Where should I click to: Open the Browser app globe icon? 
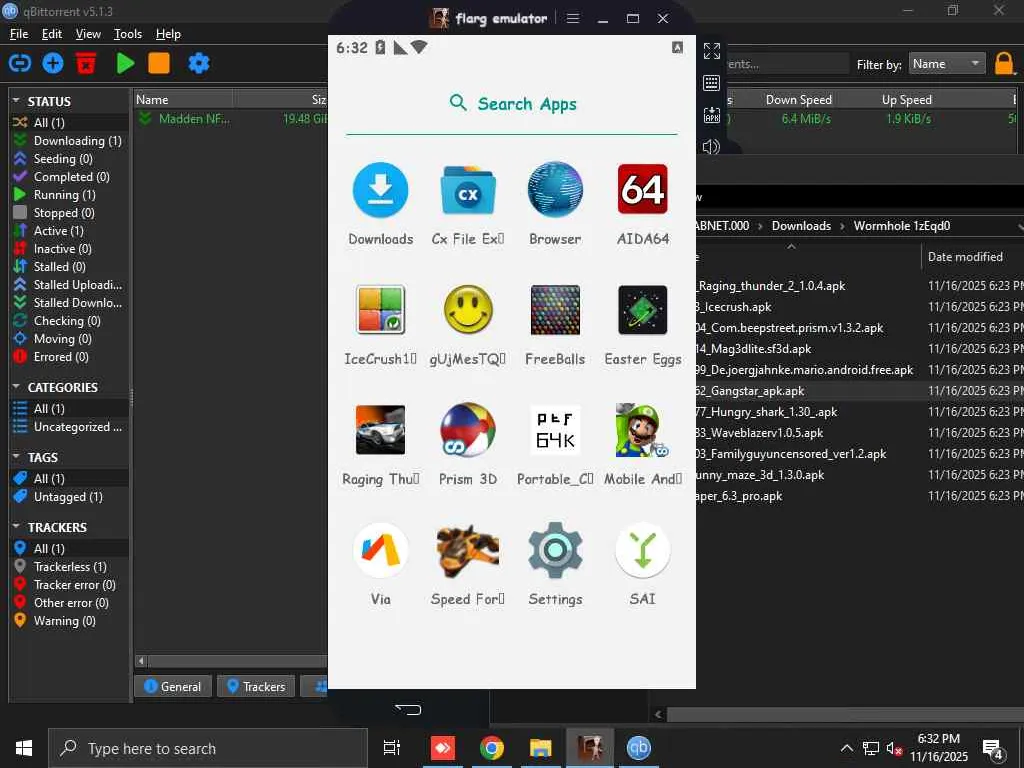555,190
